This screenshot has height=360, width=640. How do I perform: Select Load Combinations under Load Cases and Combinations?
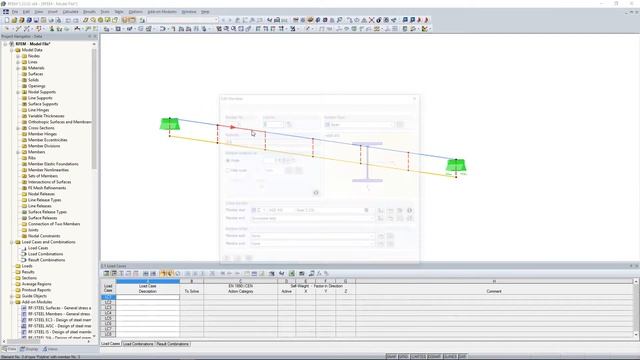click(45, 254)
